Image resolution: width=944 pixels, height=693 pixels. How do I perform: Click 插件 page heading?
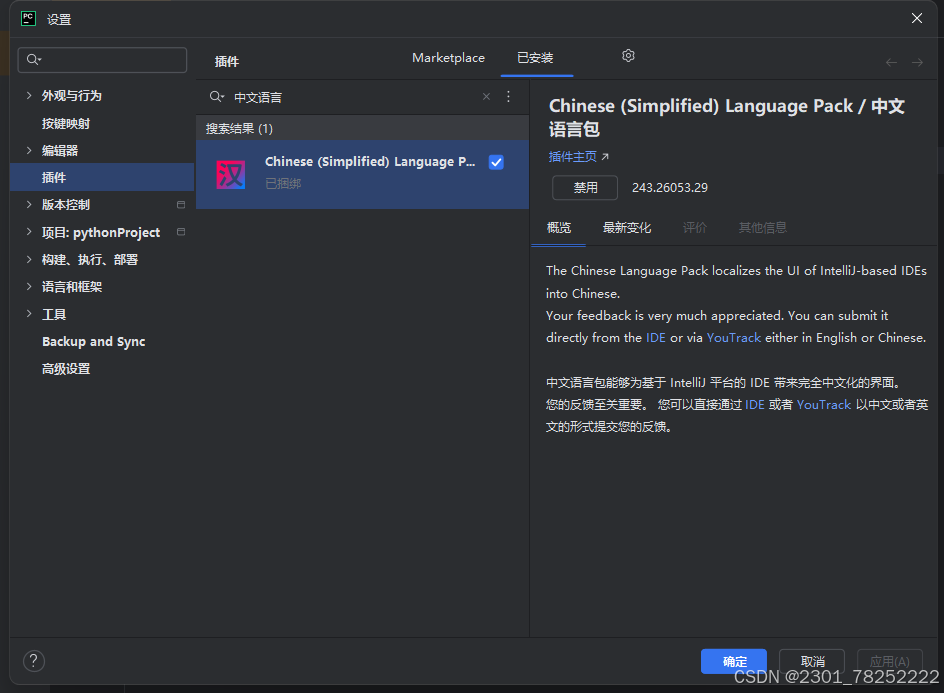pos(227,61)
